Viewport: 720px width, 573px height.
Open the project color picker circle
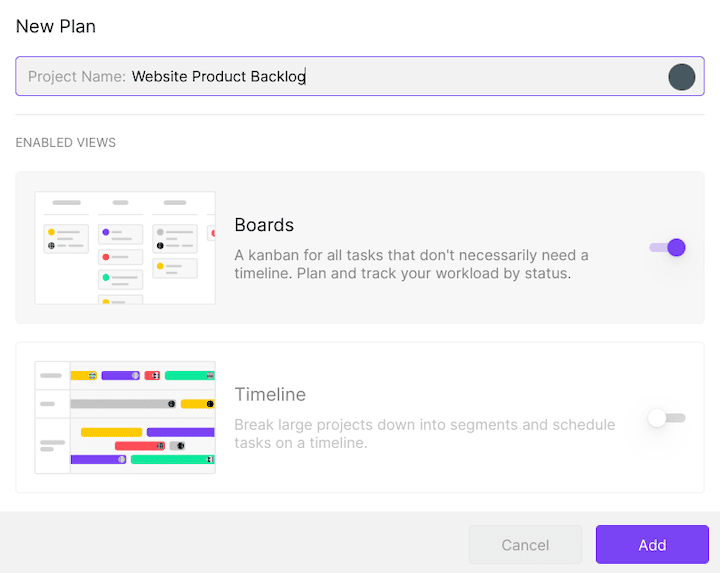pyautogui.click(x=681, y=77)
